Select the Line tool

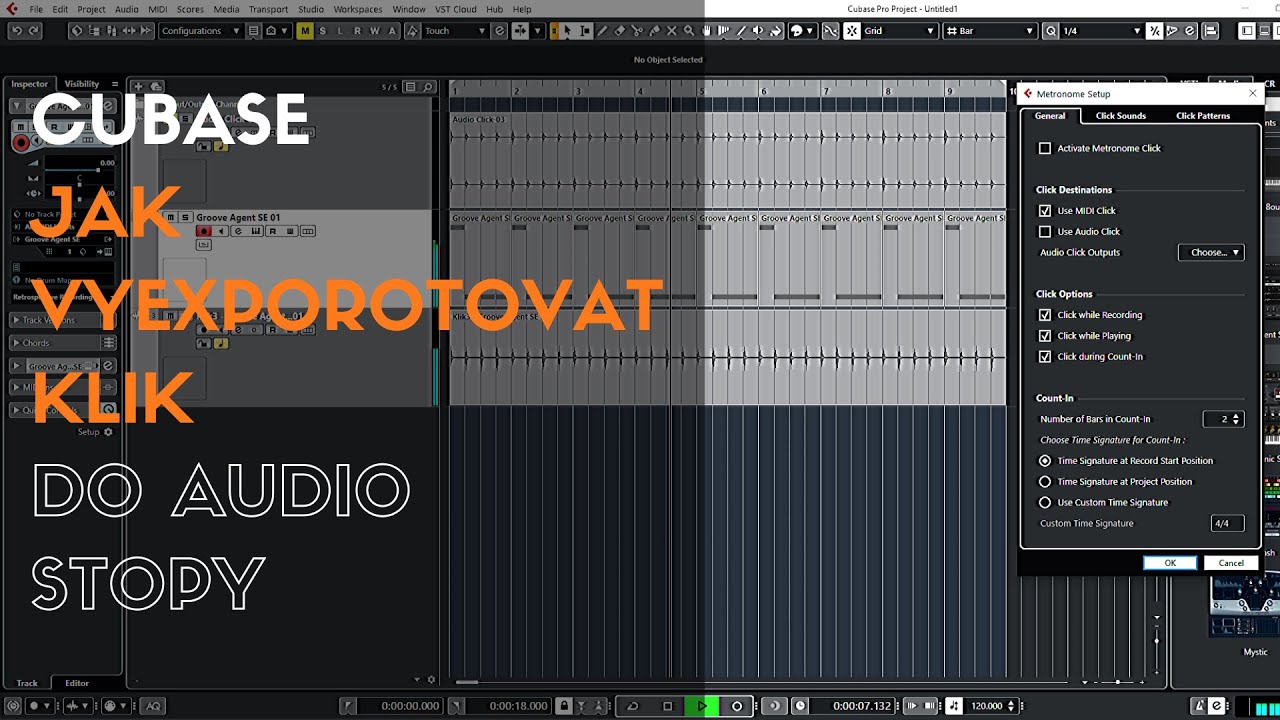(741, 31)
